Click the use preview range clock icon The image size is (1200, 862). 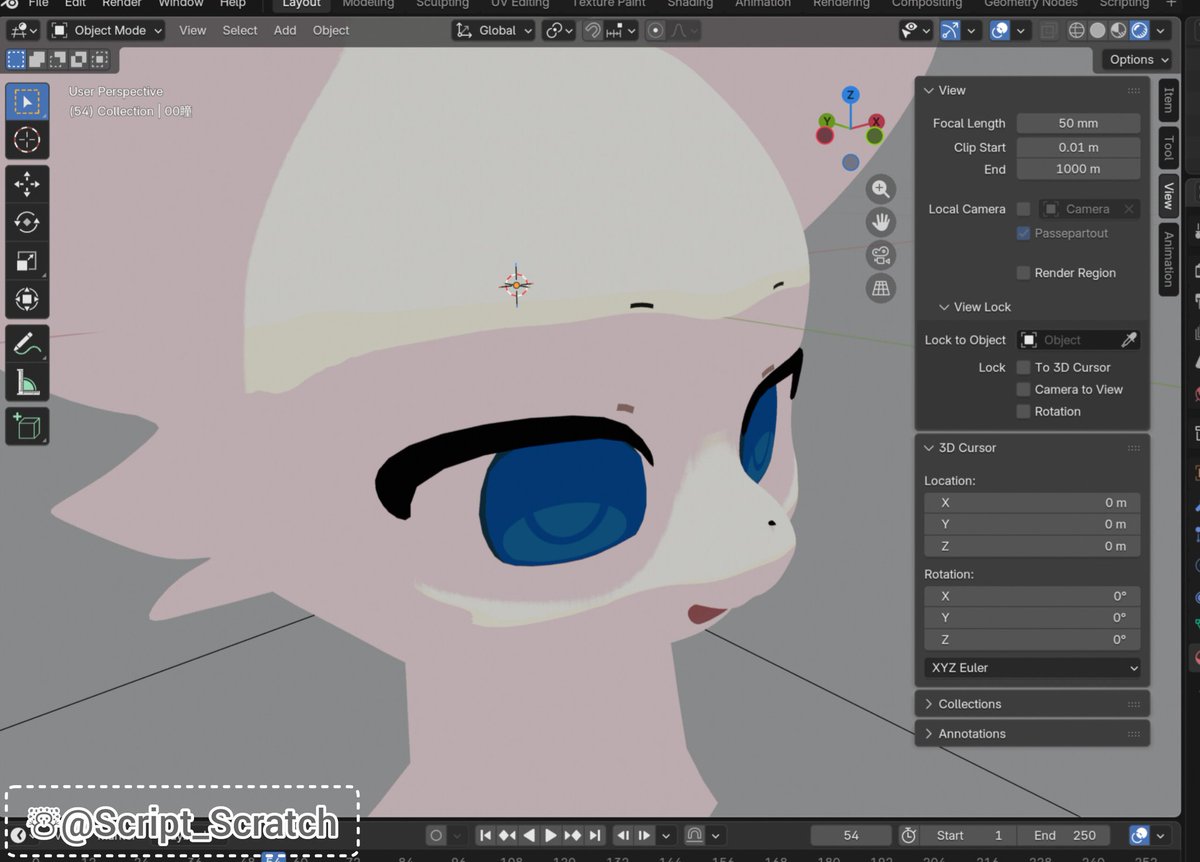(x=908, y=835)
